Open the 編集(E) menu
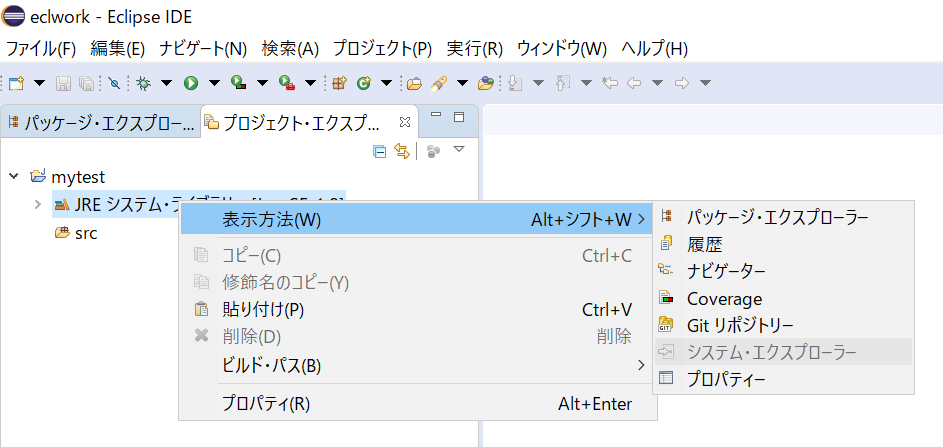Screen dimensions: 943x447 tap(118, 49)
